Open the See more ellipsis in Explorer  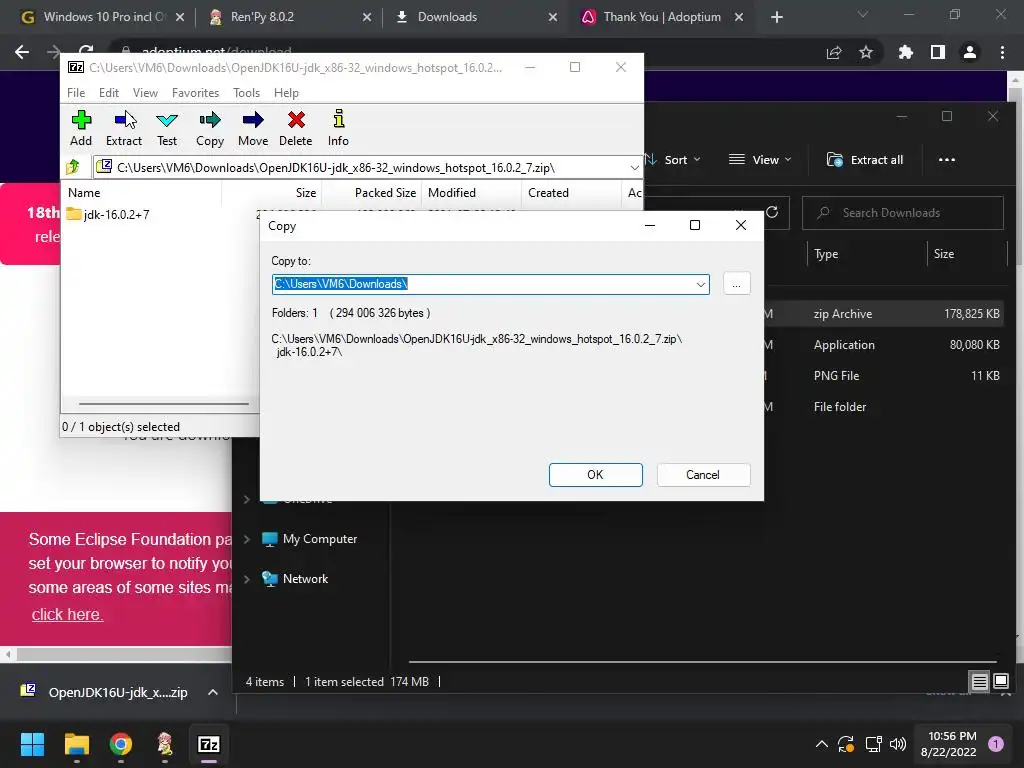[x=946, y=160]
